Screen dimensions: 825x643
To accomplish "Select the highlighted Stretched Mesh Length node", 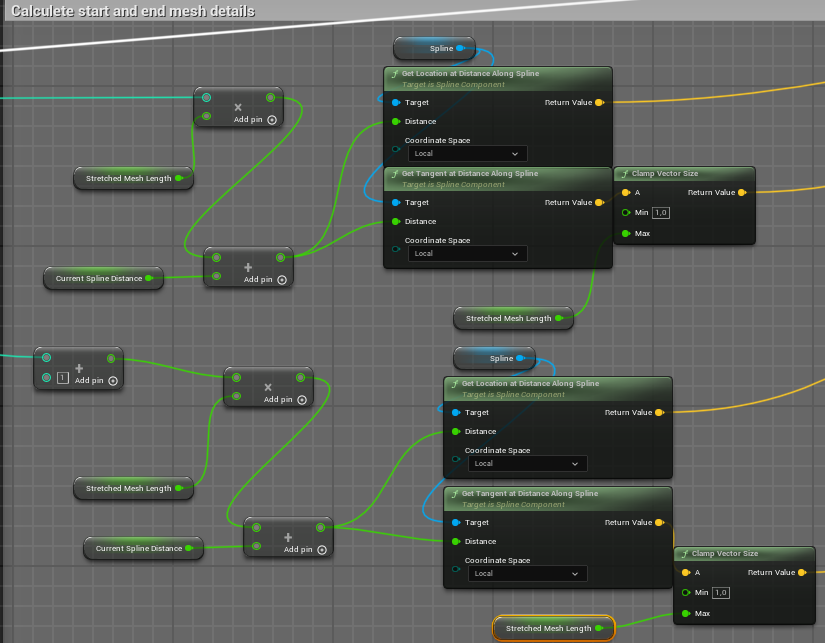I will tap(554, 628).
